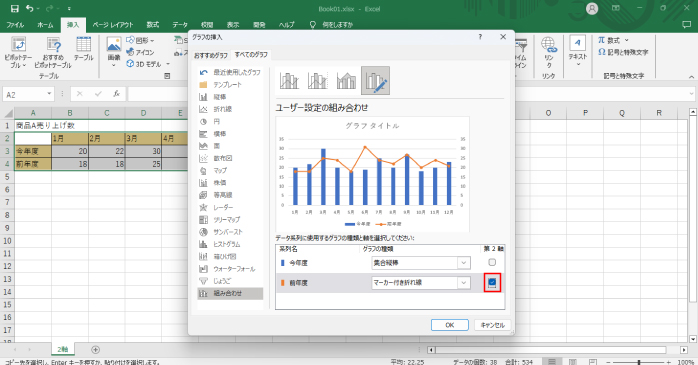This screenshot has height=365, width=698.
Task: Click the Name Box showing A2
Action: 24,94
